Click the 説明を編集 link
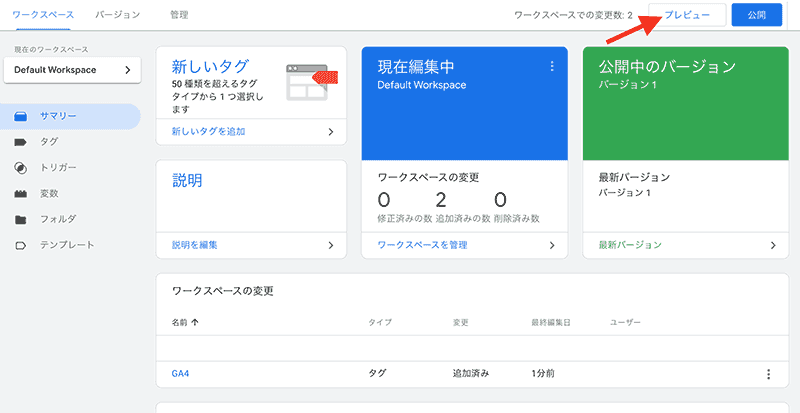Screen dimensions: 800x413 tap(194, 245)
